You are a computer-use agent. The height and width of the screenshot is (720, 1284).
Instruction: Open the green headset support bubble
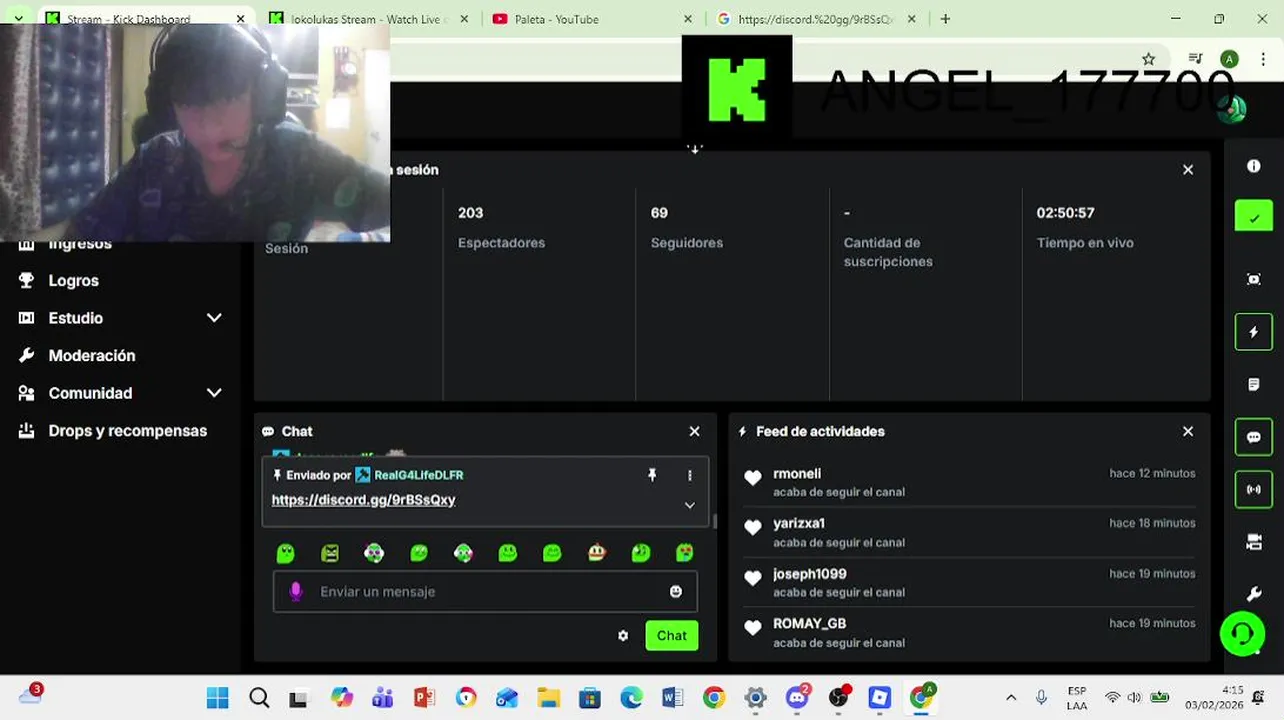point(1242,634)
